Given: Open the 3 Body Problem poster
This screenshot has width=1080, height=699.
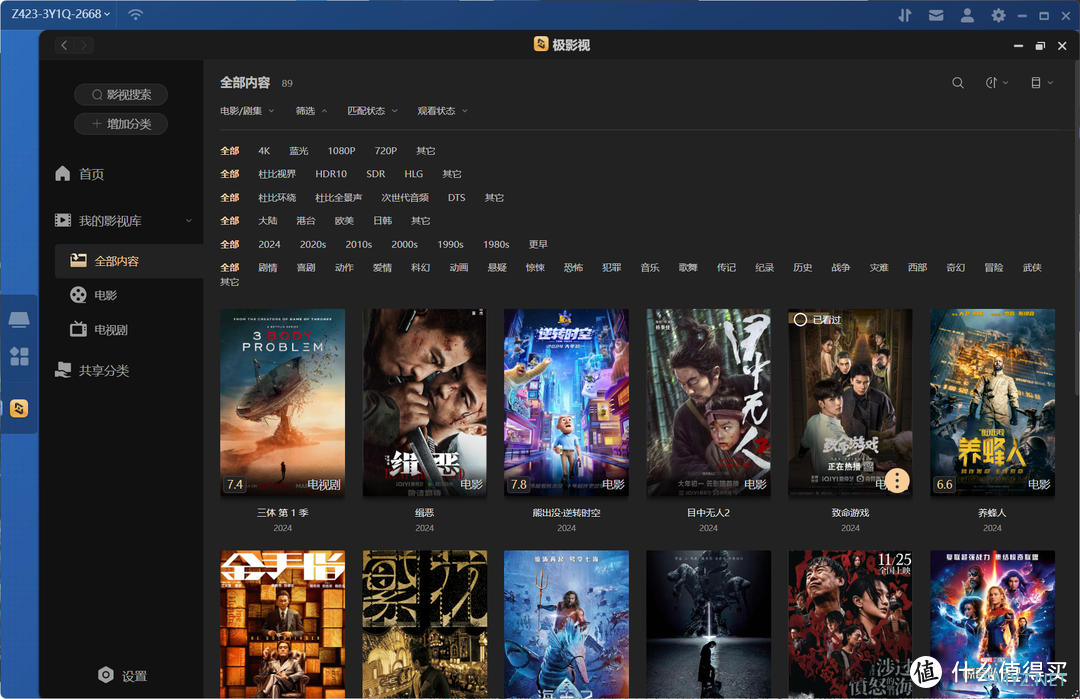Looking at the screenshot, I should (282, 402).
